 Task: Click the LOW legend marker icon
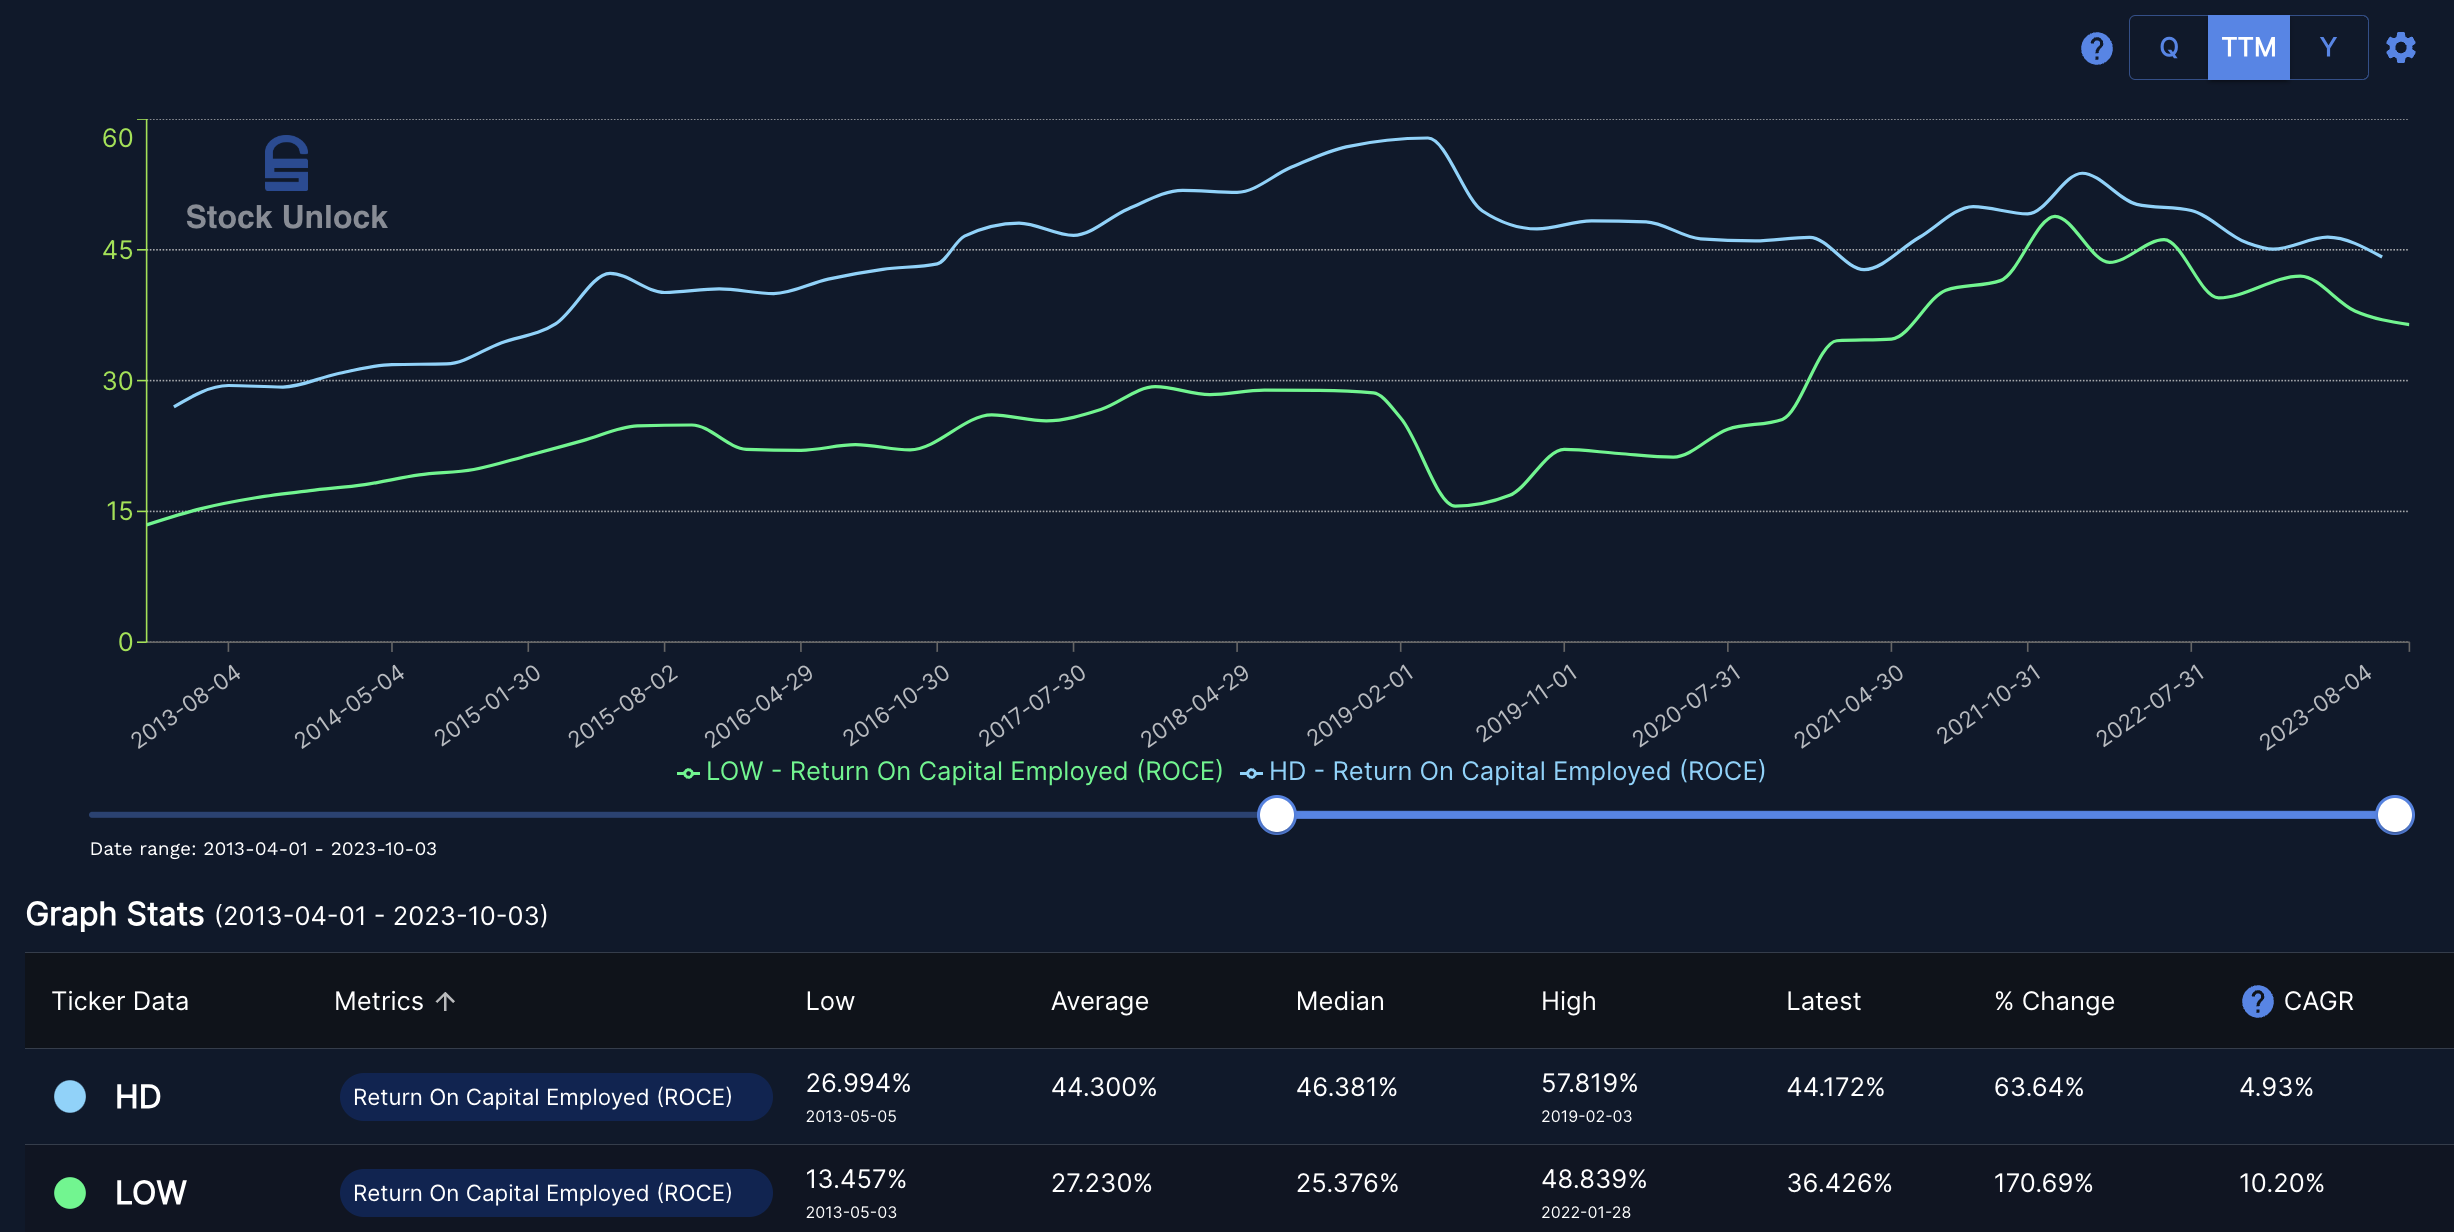click(688, 773)
